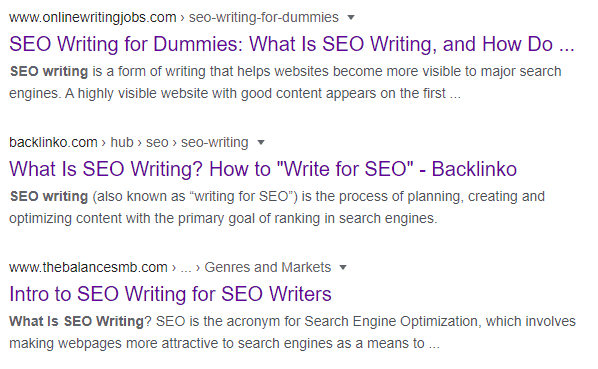The height and width of the screenshot is (369, 598).
Task: Click the backlinko.com domain text
Action: point(53,143)
